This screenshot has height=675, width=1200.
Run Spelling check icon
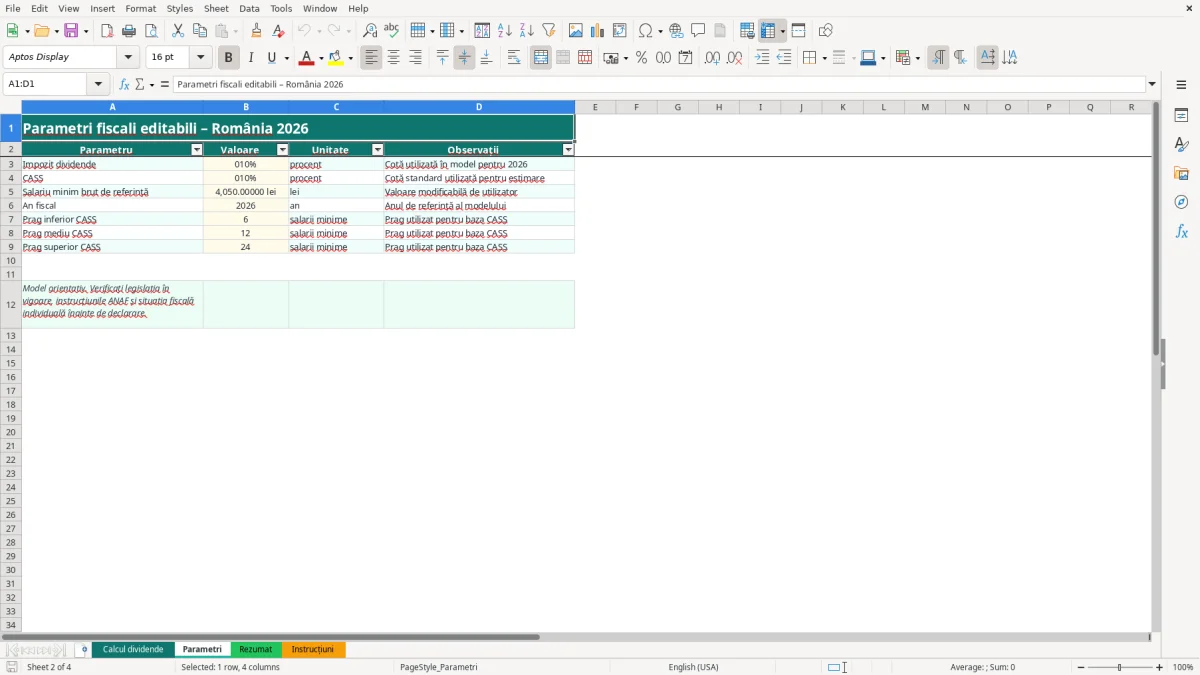(x=392, y=31)
